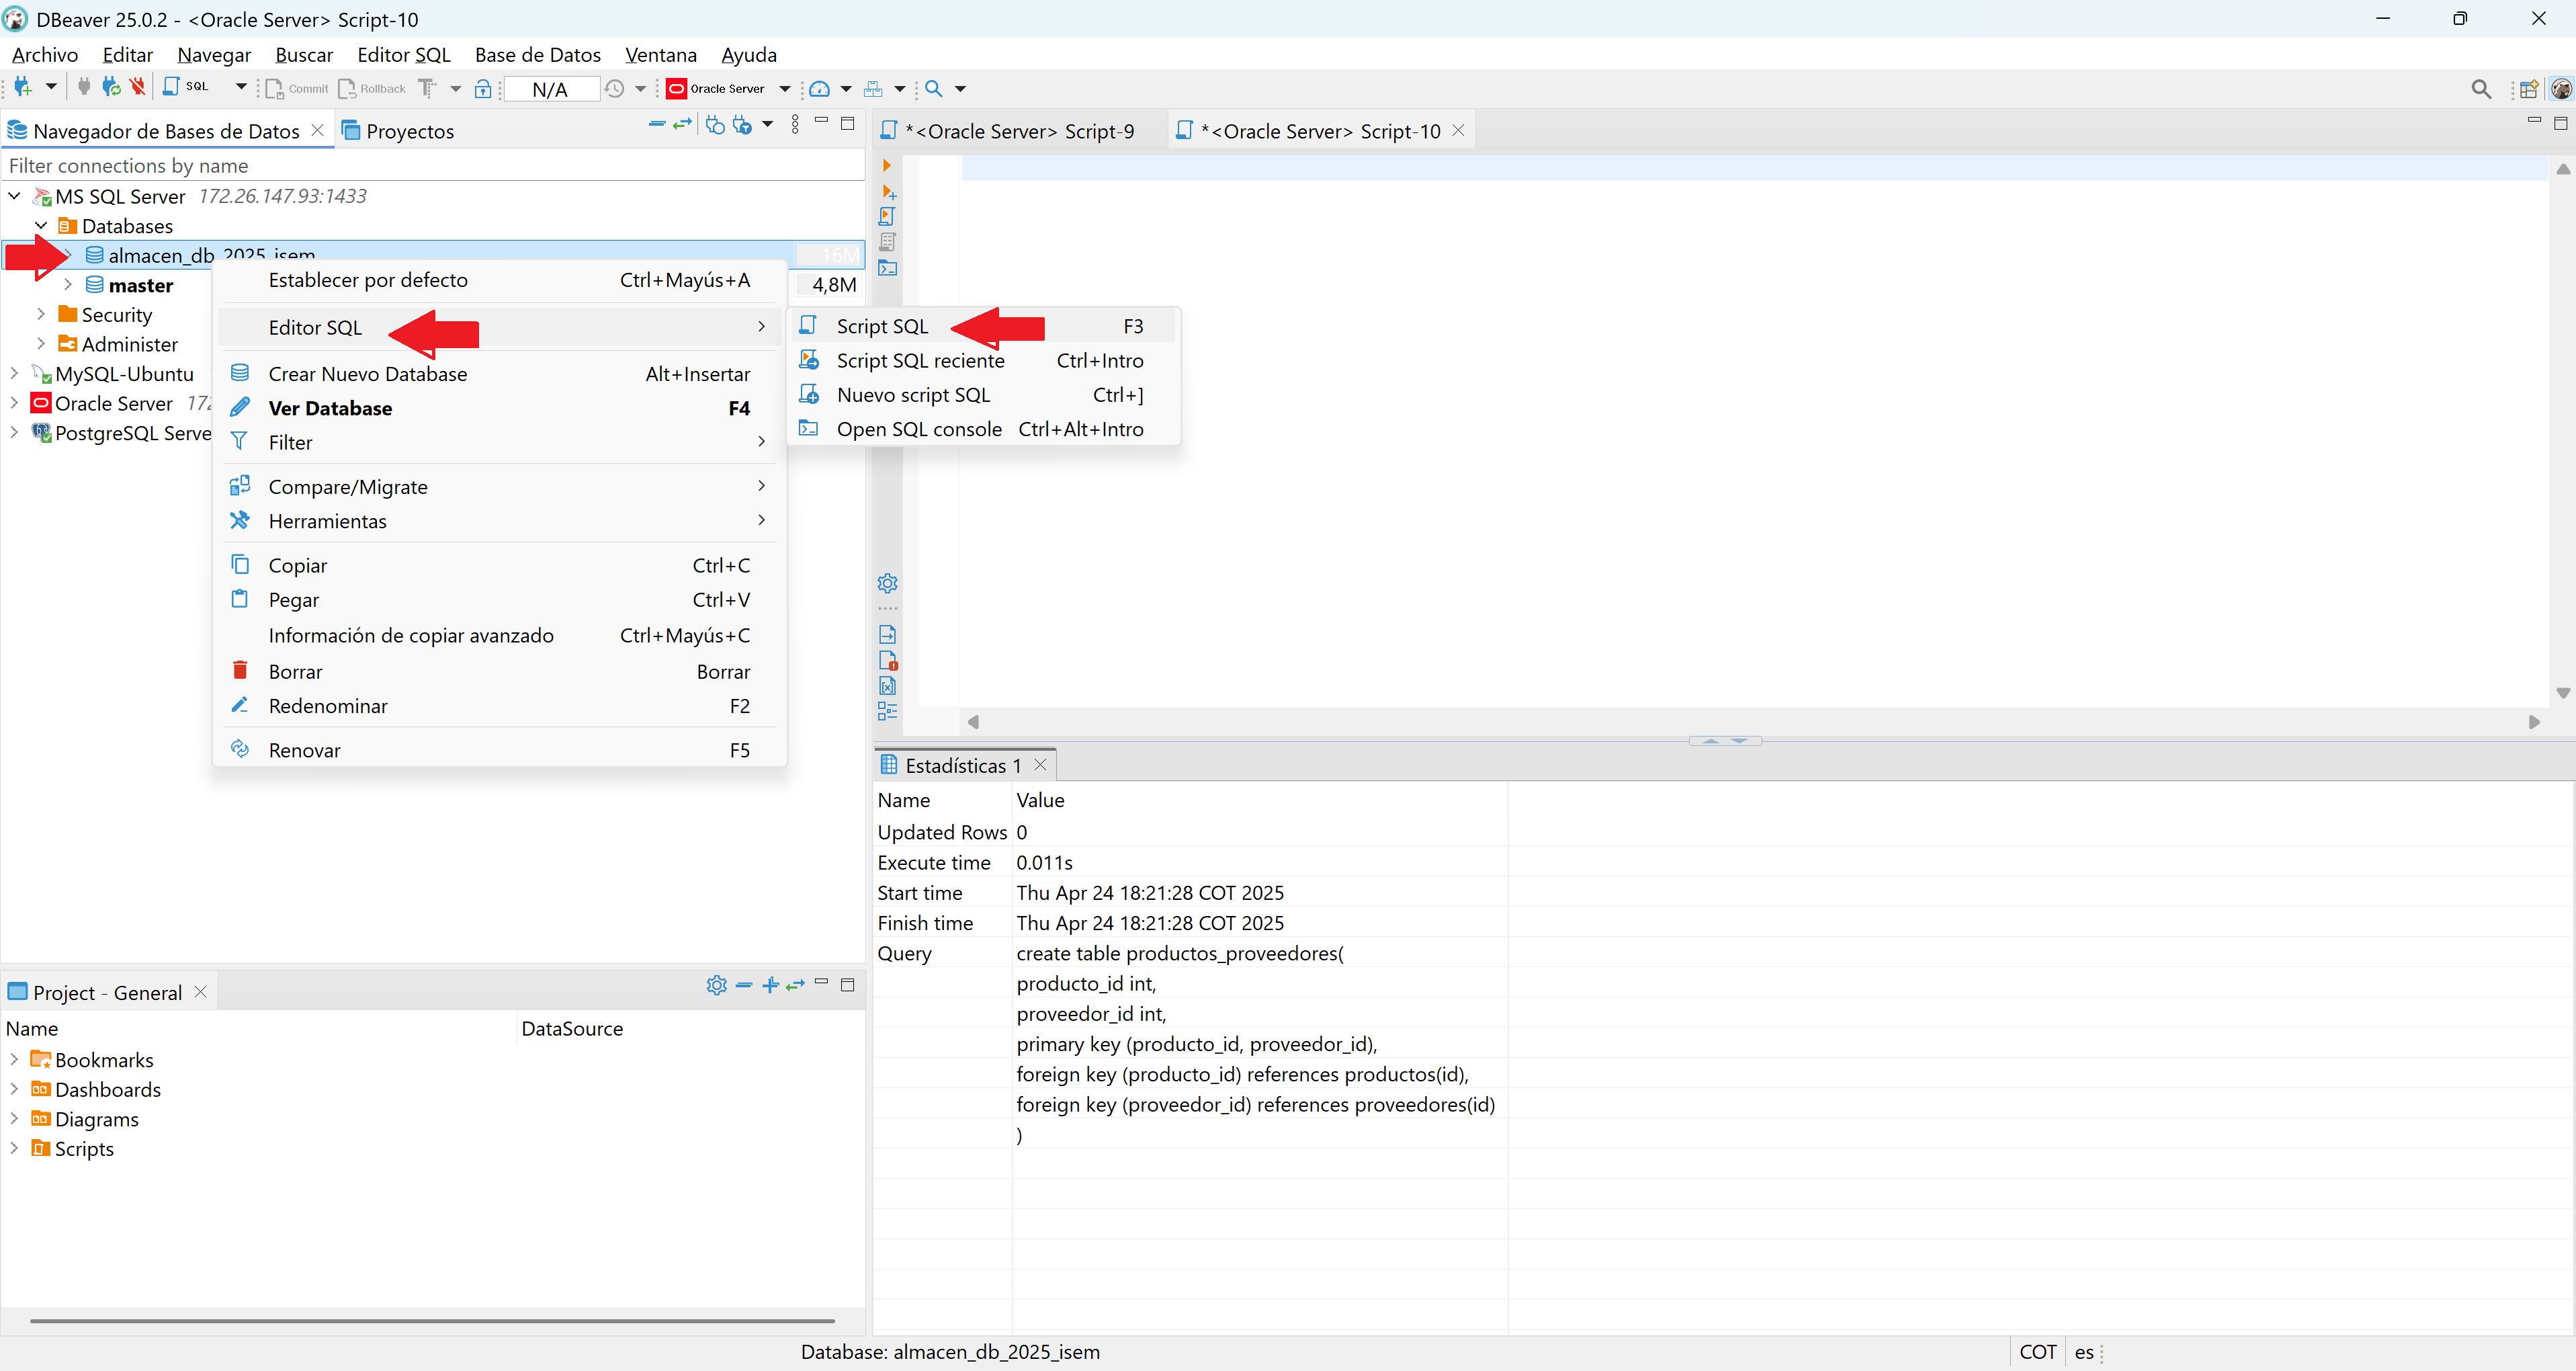Choose Nuevo script SQL
Screen dimensions: 2576x1371
point(984,395)
